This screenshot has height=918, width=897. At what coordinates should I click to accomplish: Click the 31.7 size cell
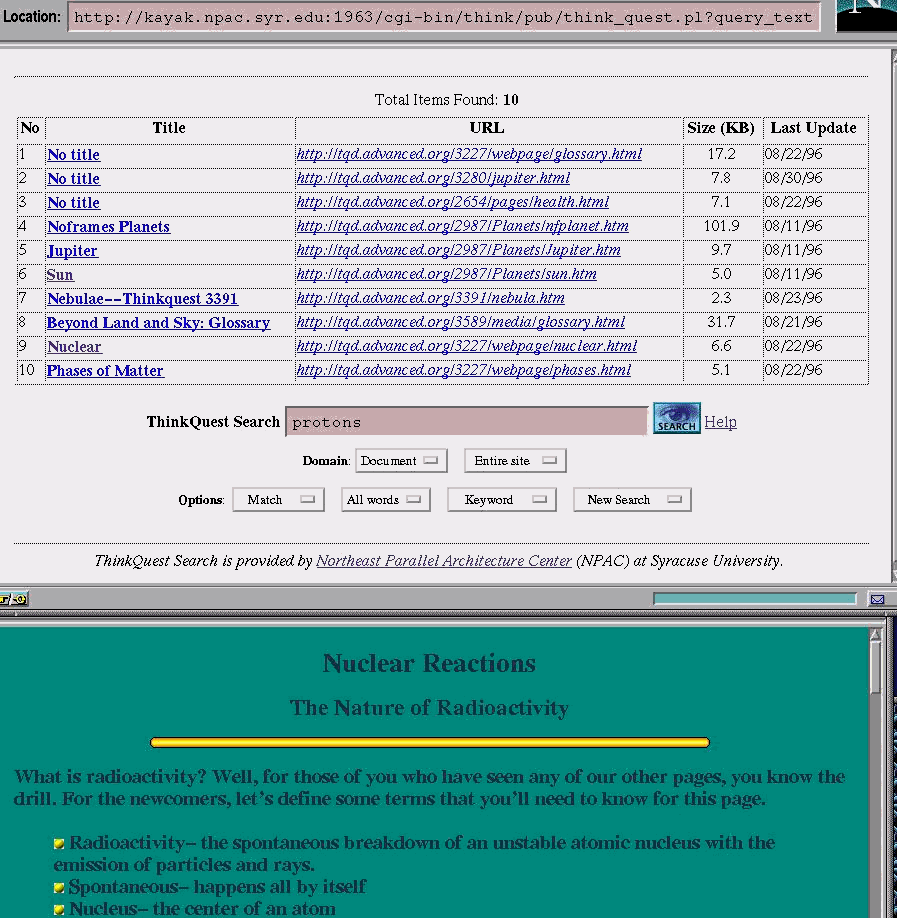pos(721,322)
